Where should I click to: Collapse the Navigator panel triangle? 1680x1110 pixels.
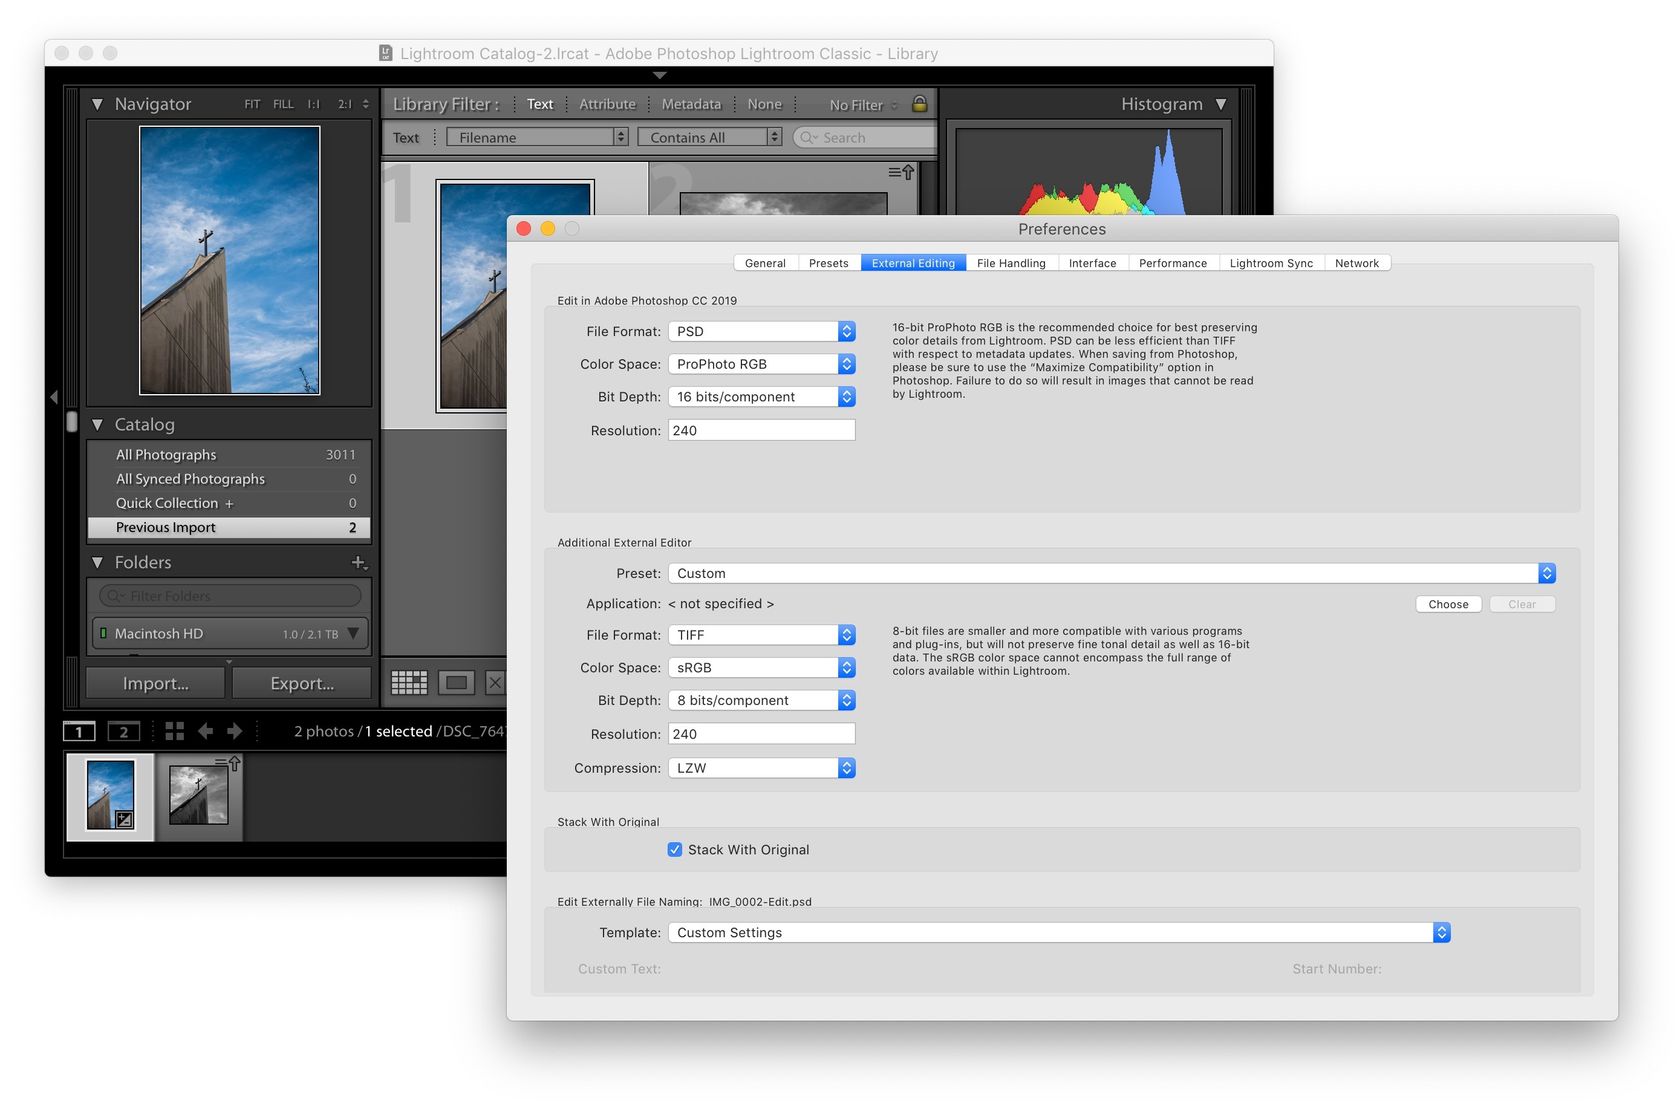(x=97, y=104)
